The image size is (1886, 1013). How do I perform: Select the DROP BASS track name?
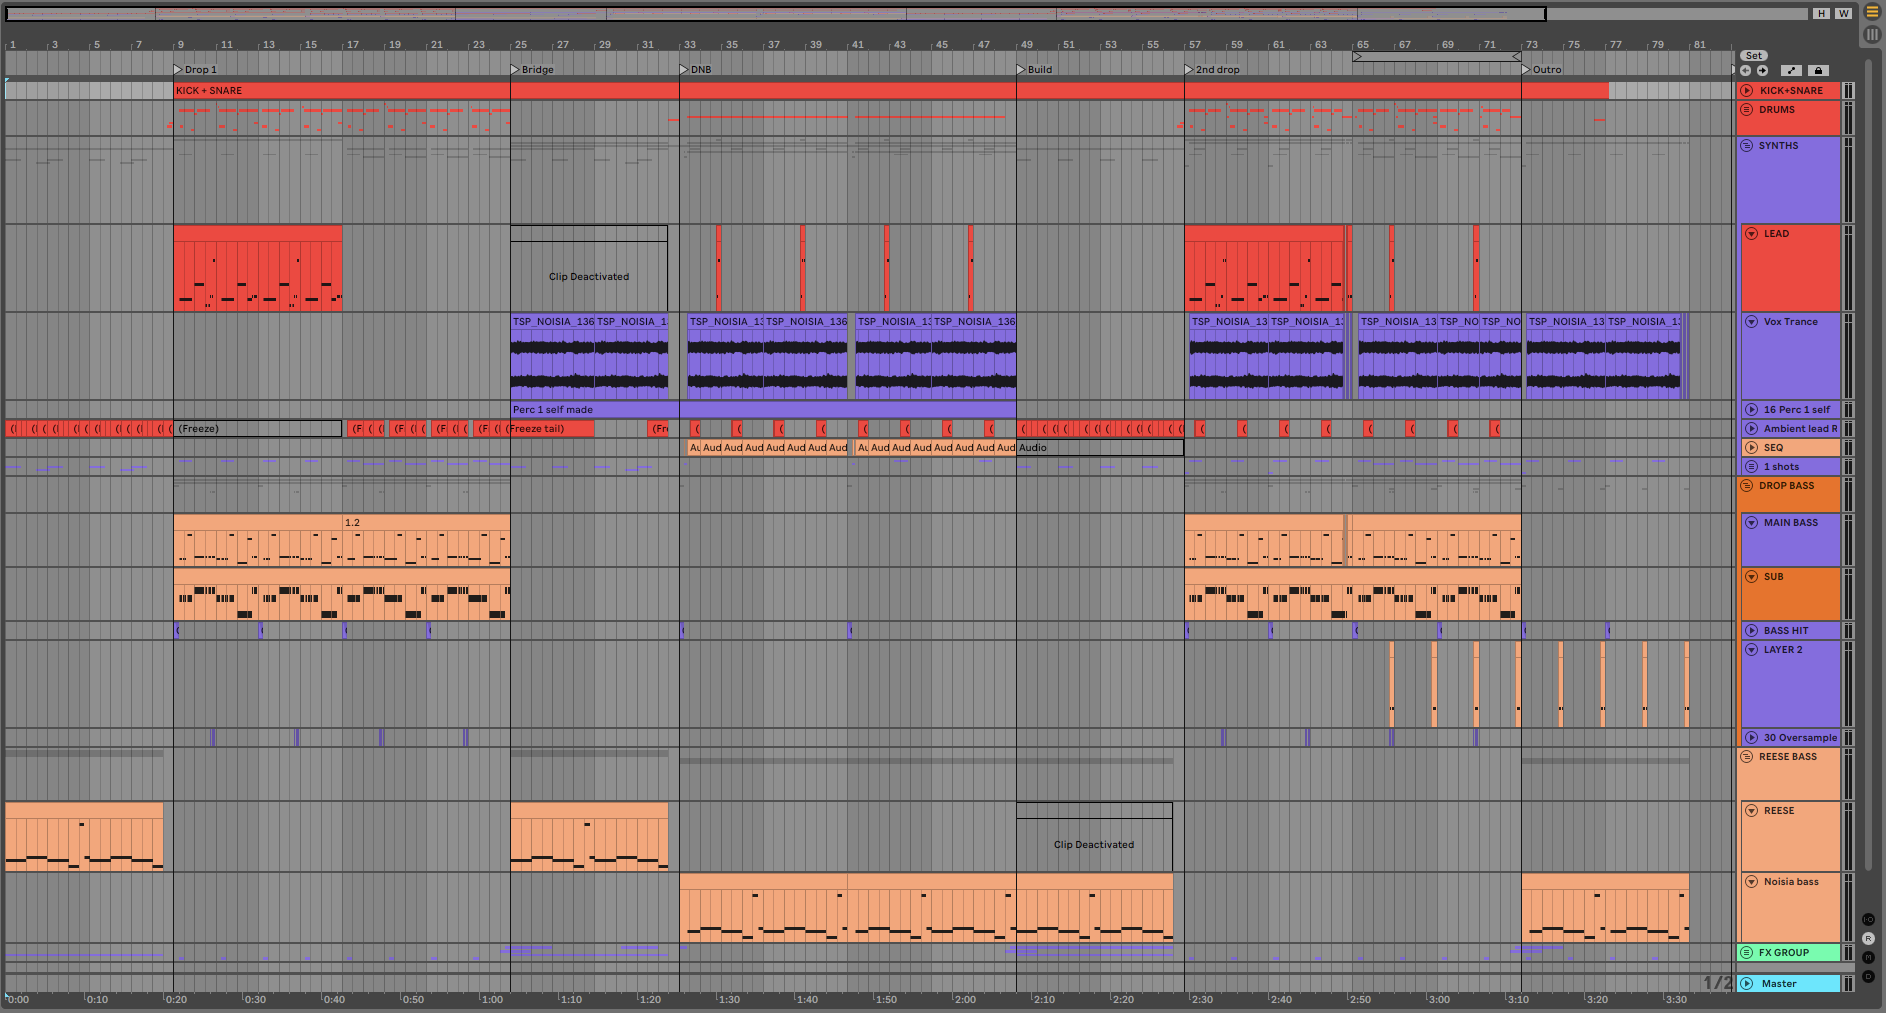coord(1786,486)
